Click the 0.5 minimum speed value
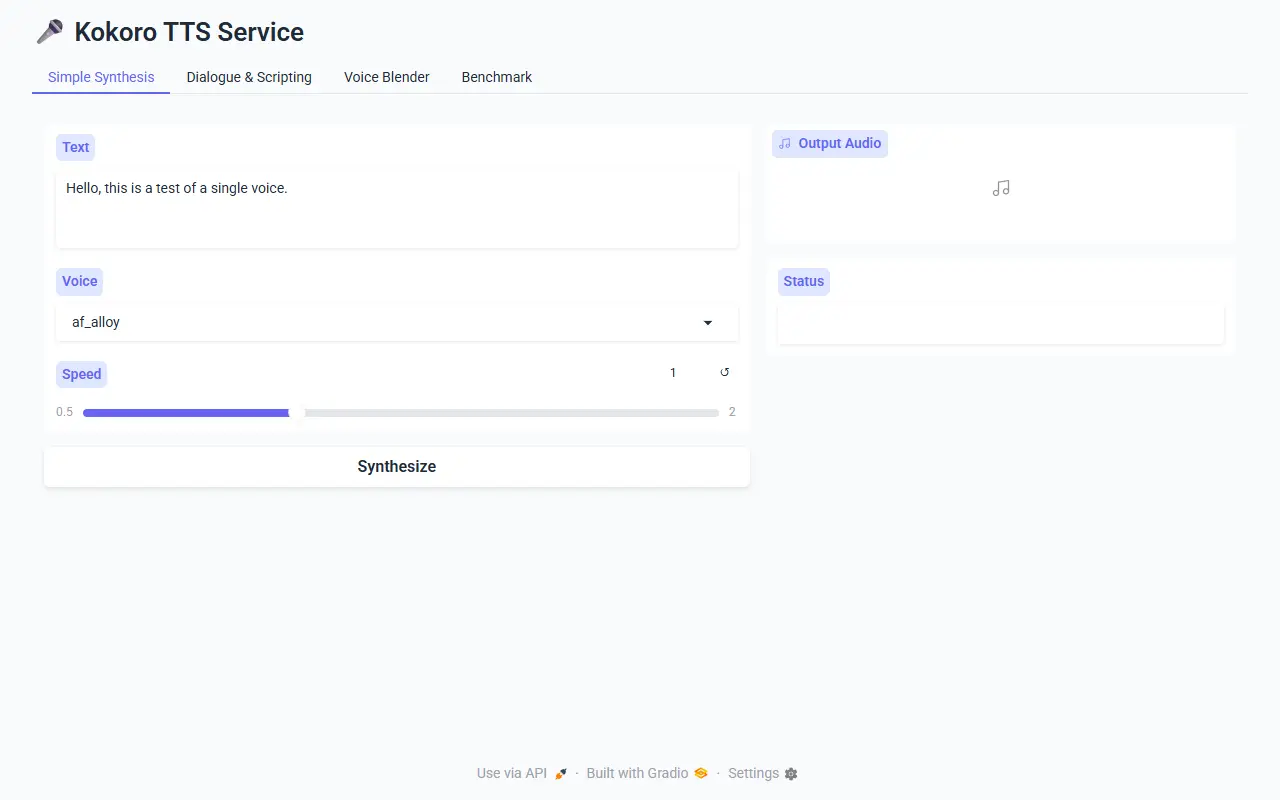 pyautogui.click(x=65, y=413)
